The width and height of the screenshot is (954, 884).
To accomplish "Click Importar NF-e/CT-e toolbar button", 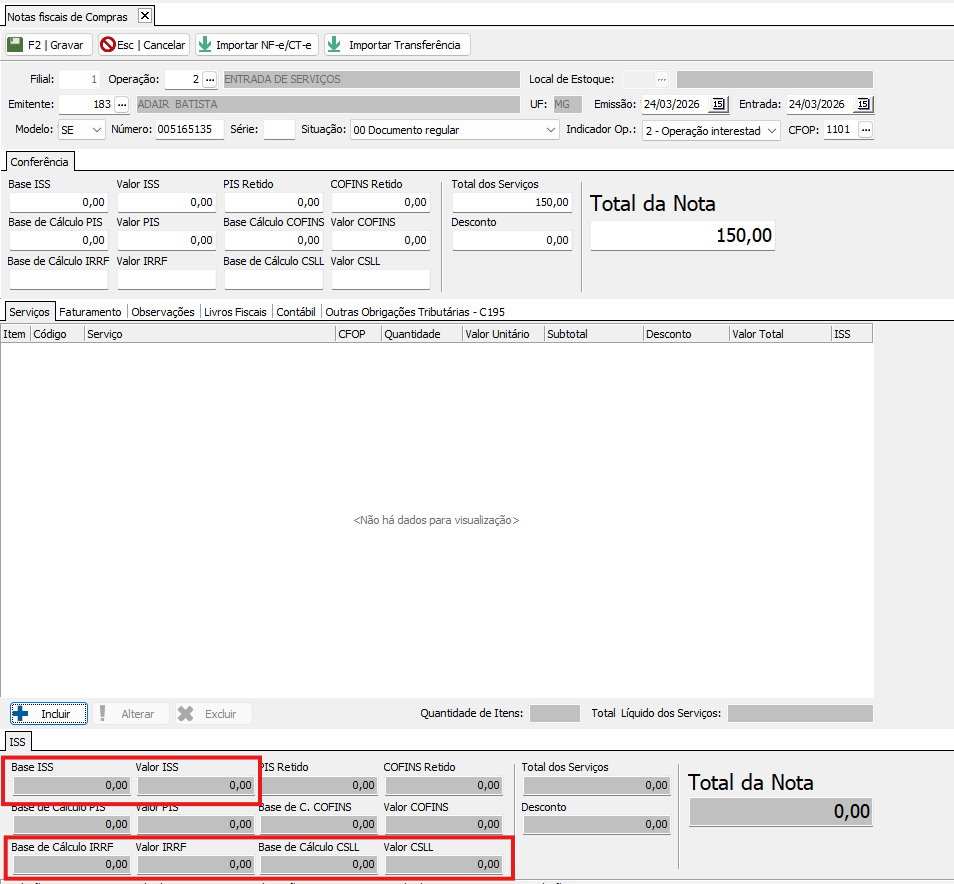I will tap(255, 45).
